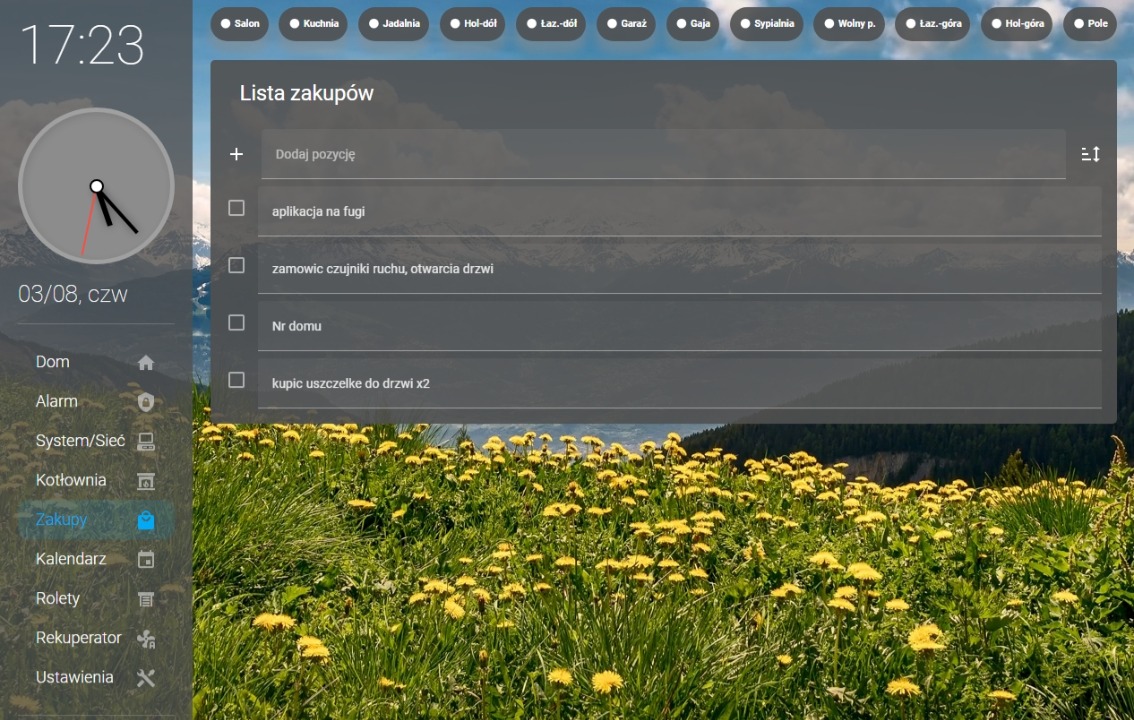
Task: Toggle the Wolny p. room chip
Action: [x=849, y=24]
